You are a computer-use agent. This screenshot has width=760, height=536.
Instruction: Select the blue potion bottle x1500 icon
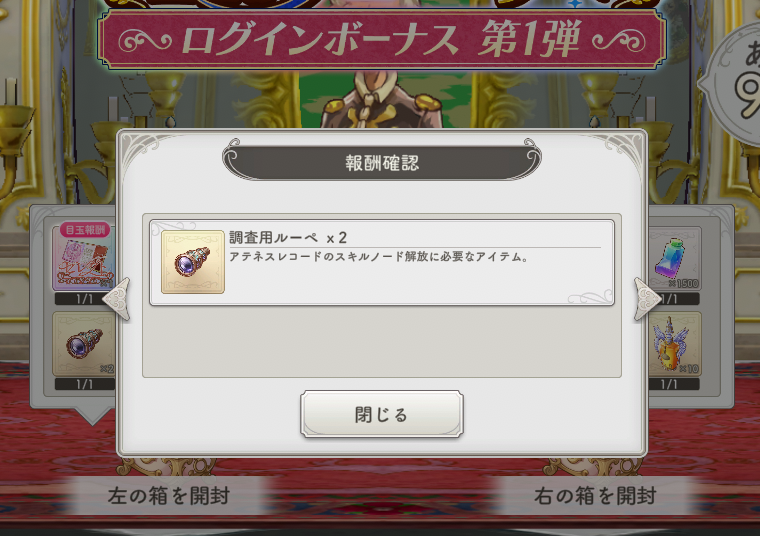[x=674, y=258]
